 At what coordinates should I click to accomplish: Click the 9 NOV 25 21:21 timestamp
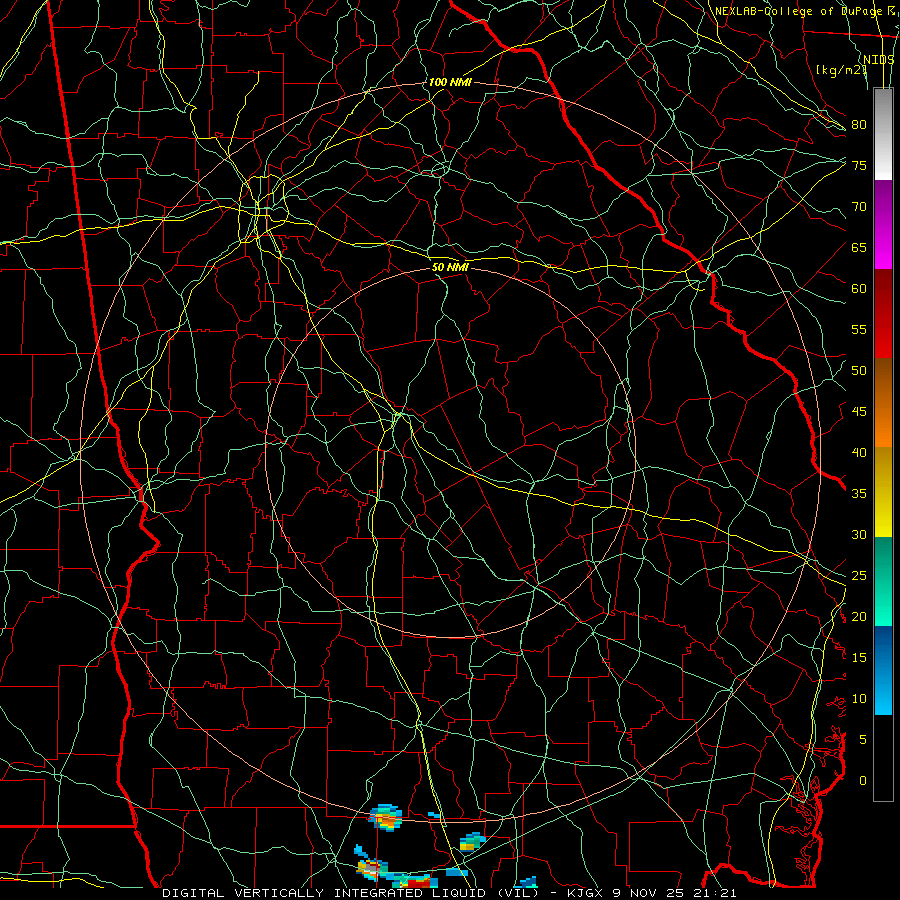(x=674, y=893)
